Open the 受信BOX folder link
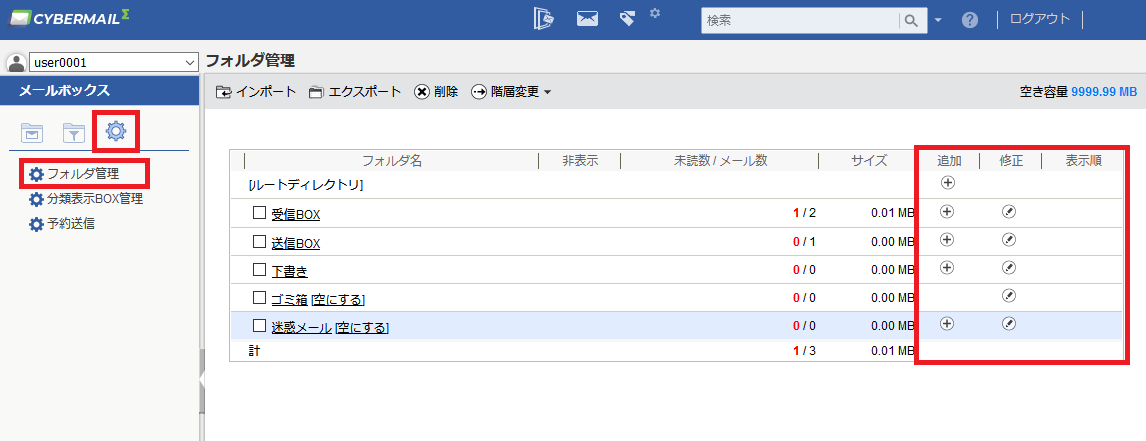The height and width of the screenshot is (441, 1146). (295, 214)
